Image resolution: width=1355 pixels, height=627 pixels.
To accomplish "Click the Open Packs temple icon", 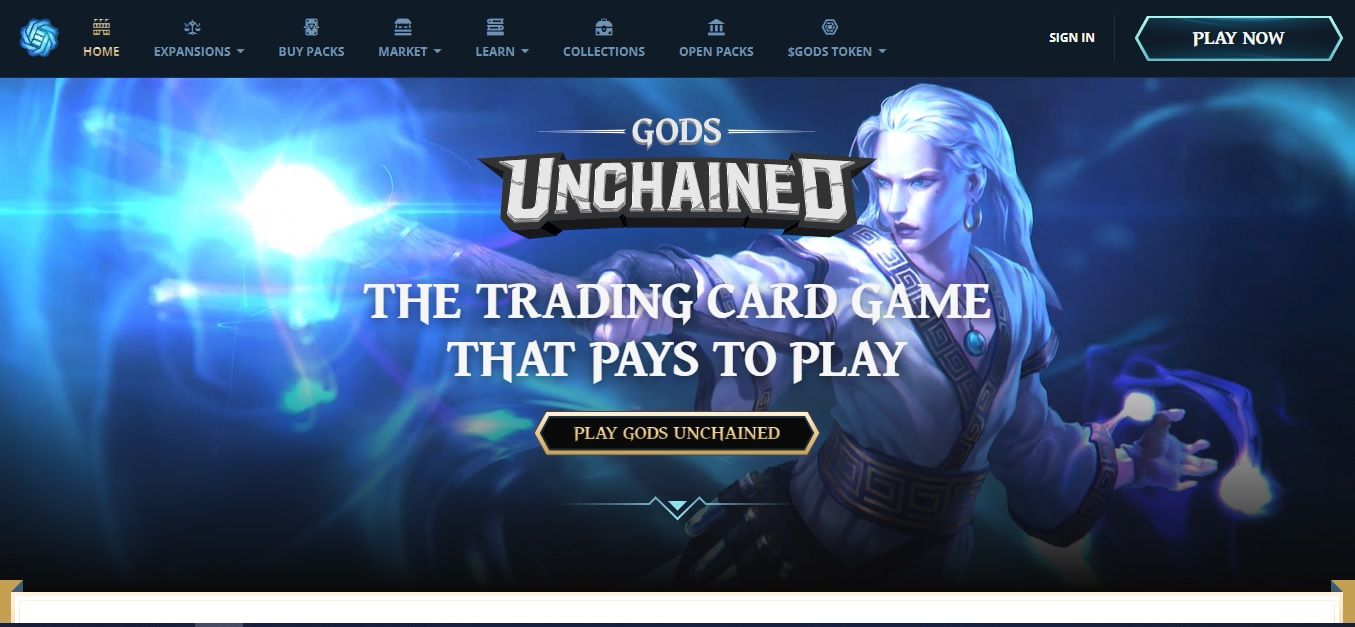I will (716, 27).
